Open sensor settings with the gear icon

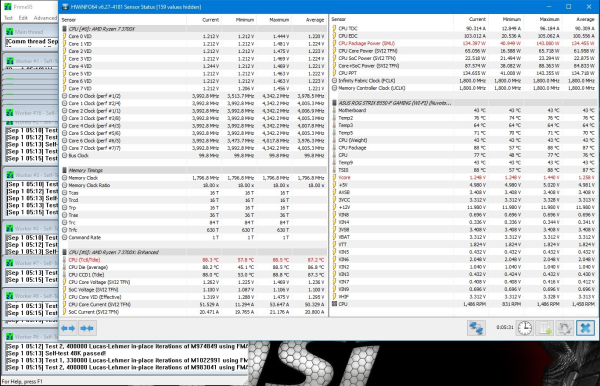(x=565, y=328)
